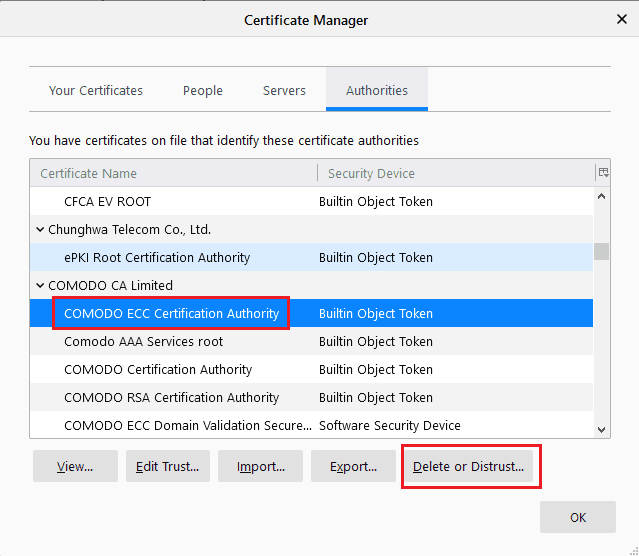Image resolution: width=639 pixels, height=556 pixels.
Task: Switch to the Your Certificates tab
Action: point(96,90)
